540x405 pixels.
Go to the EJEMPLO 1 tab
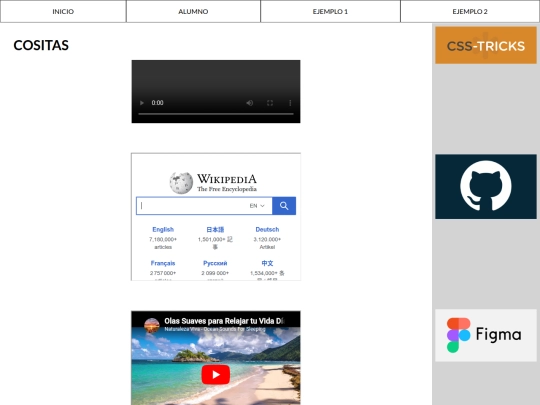[330, 11]
